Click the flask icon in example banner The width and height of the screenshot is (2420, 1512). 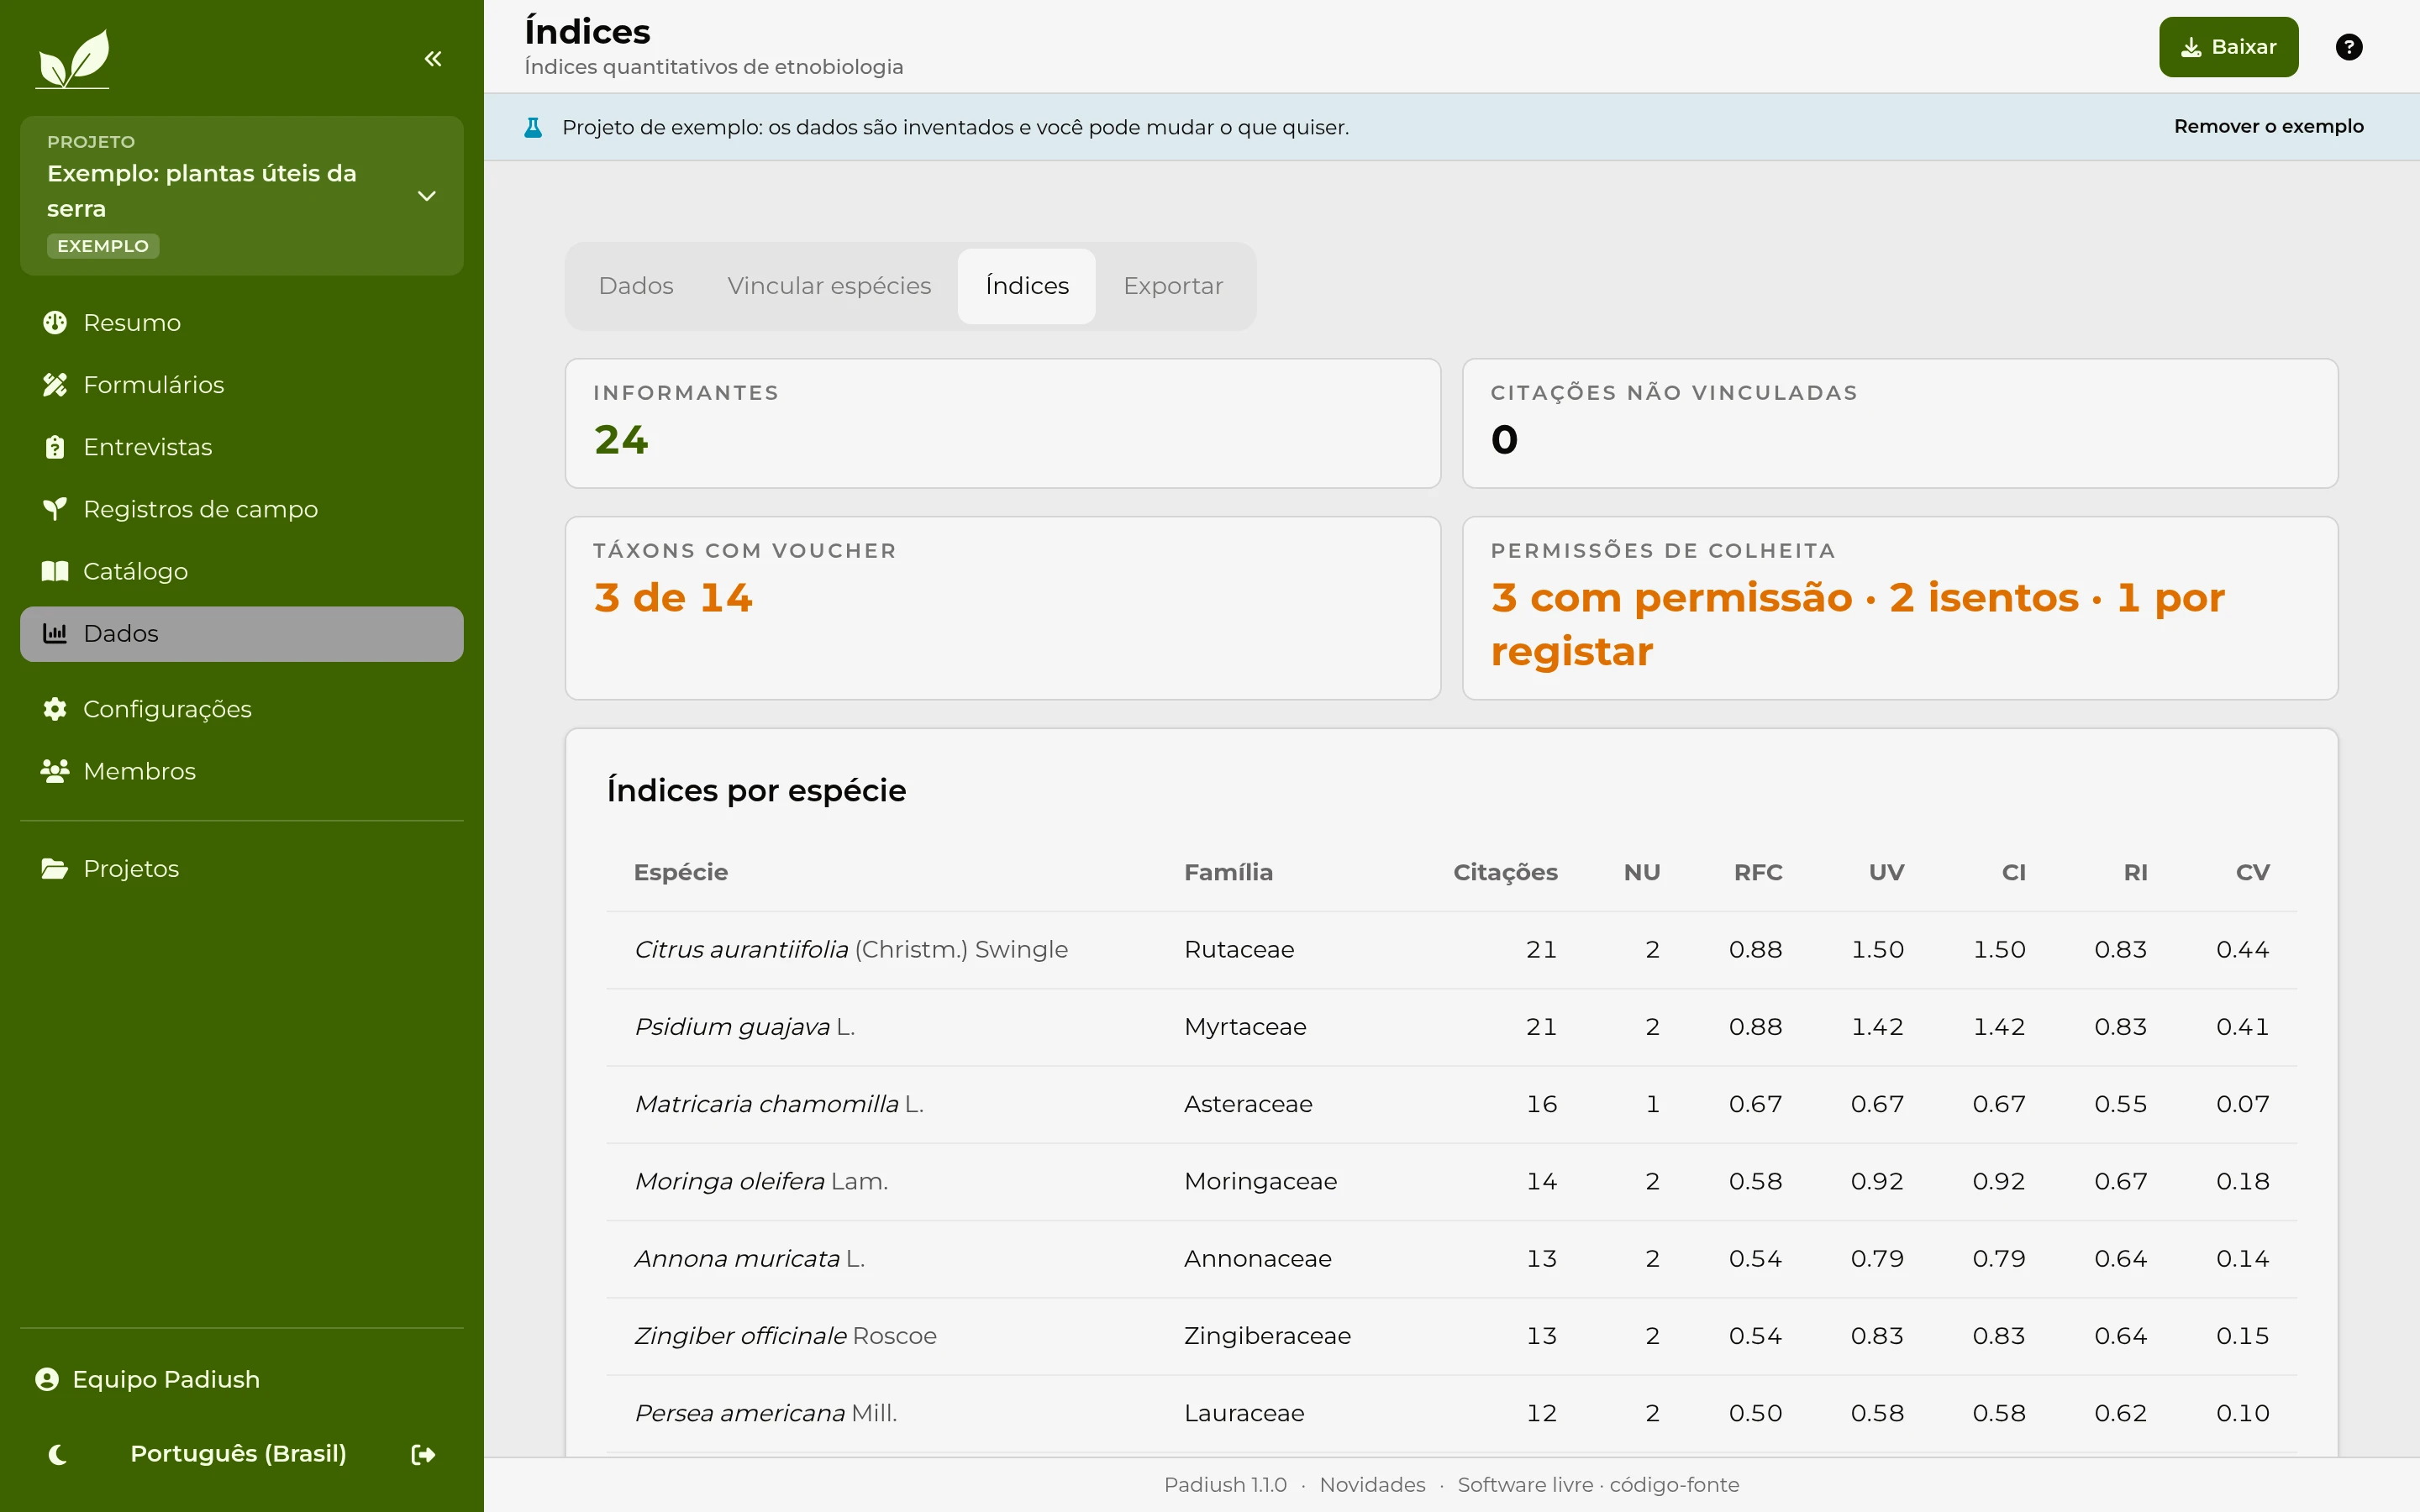(x=533, y=127)
